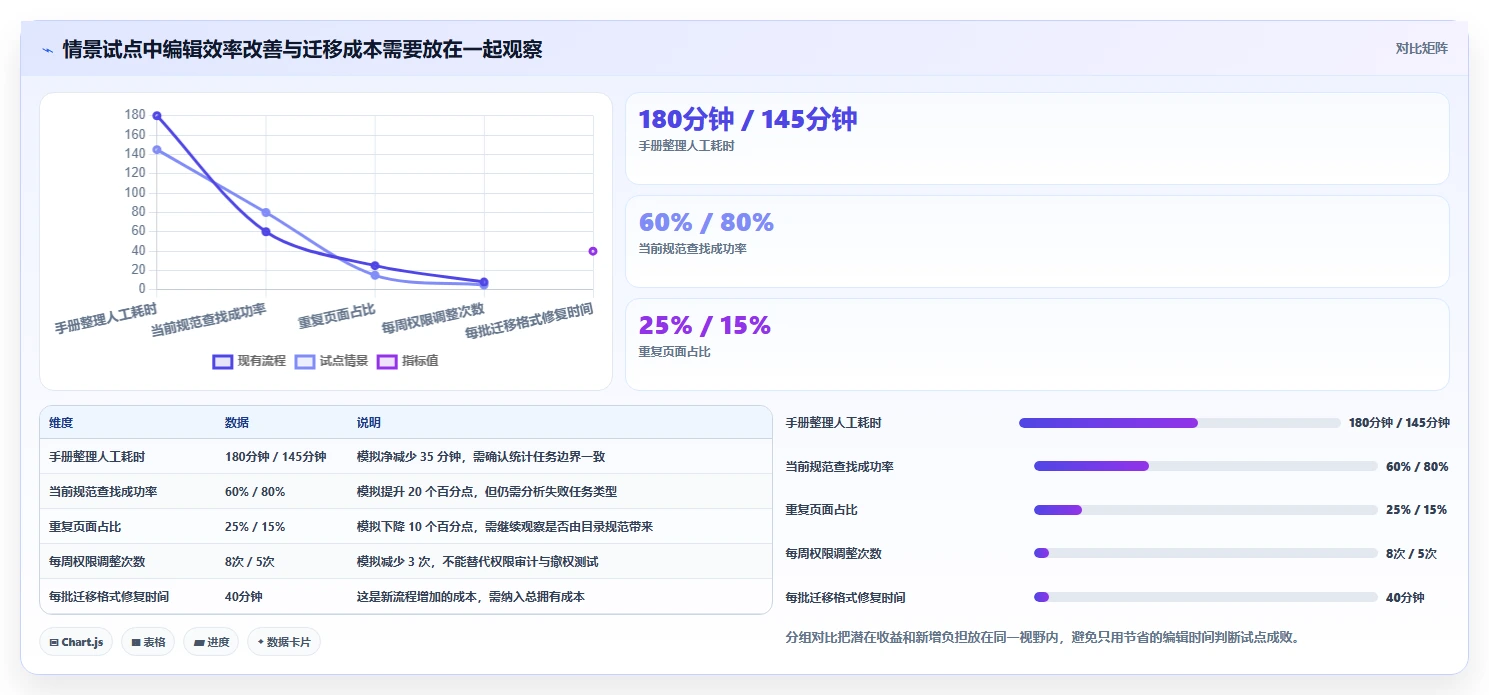This screenshot has width=1489, height=695.
Task: Click the 现有流程 point at 60 on chart
Action: pos(266,232)
